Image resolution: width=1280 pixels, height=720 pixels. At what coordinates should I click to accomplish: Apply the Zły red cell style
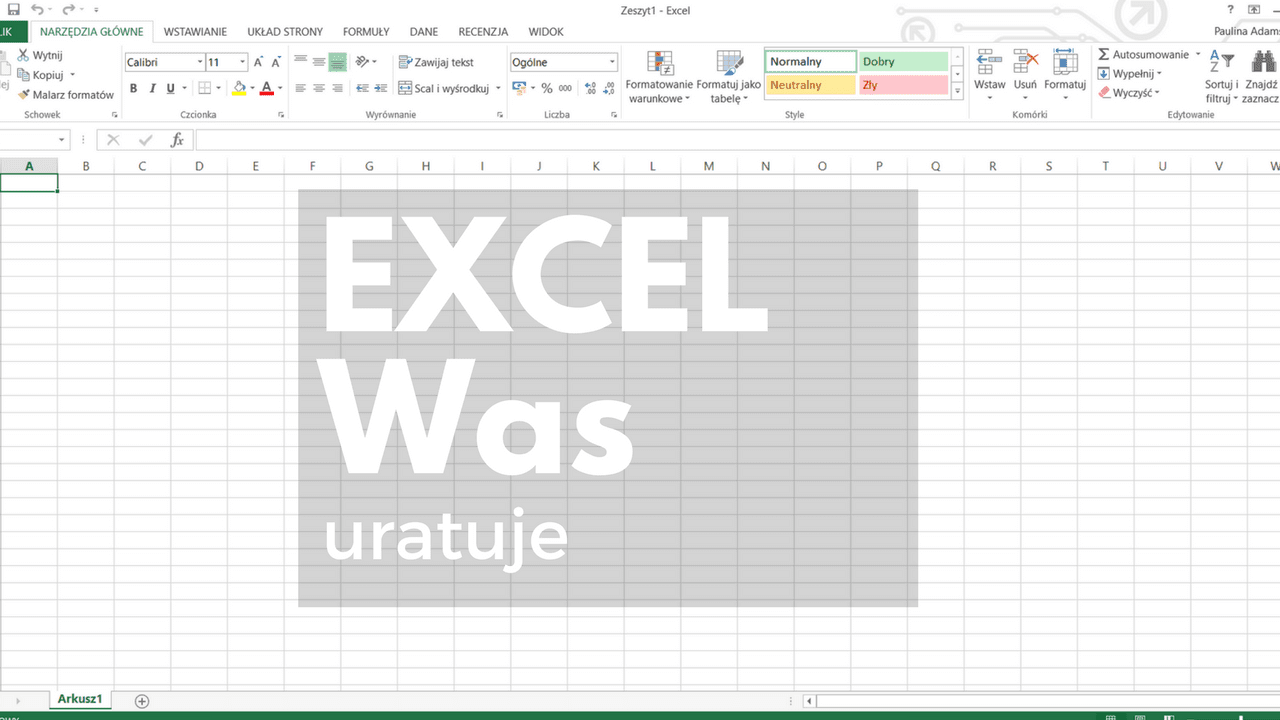pos(903,85)
